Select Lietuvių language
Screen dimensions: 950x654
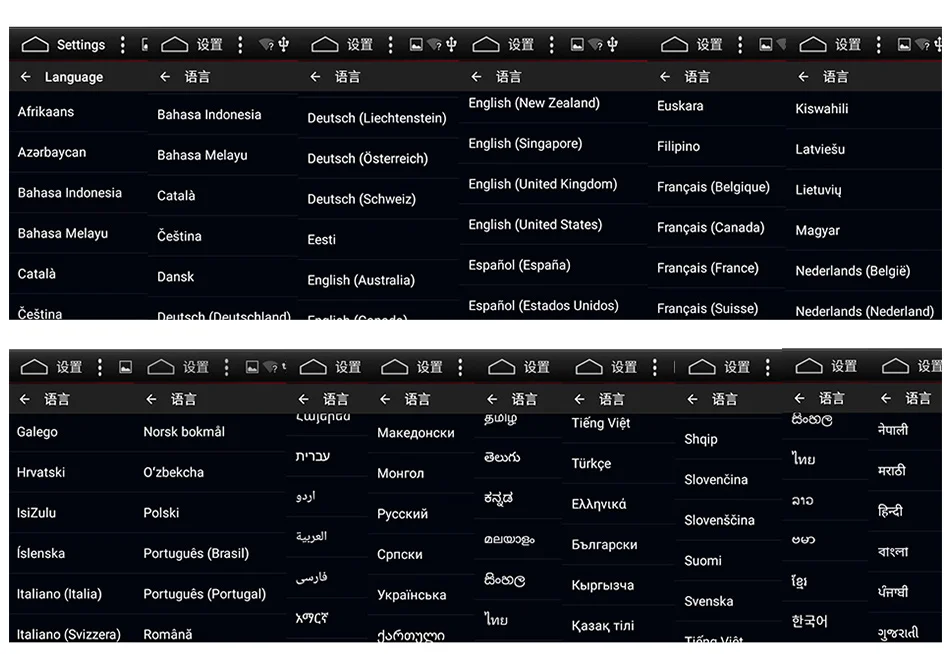(x=819, y=190)
